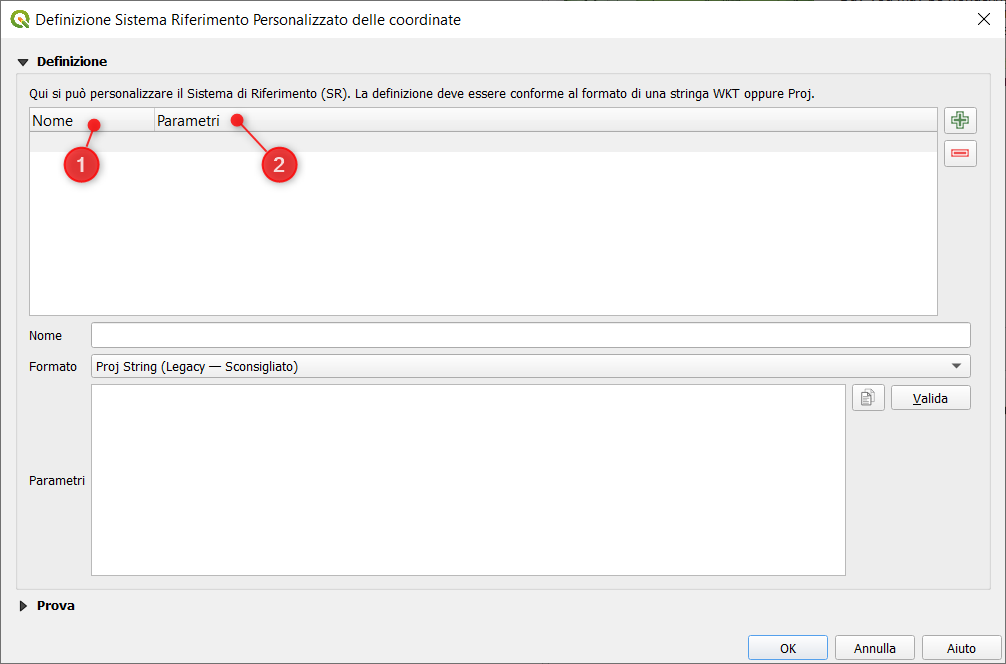
Task: Confirm with the OK button
Action: pyautogui.click(x=787, y=648)
